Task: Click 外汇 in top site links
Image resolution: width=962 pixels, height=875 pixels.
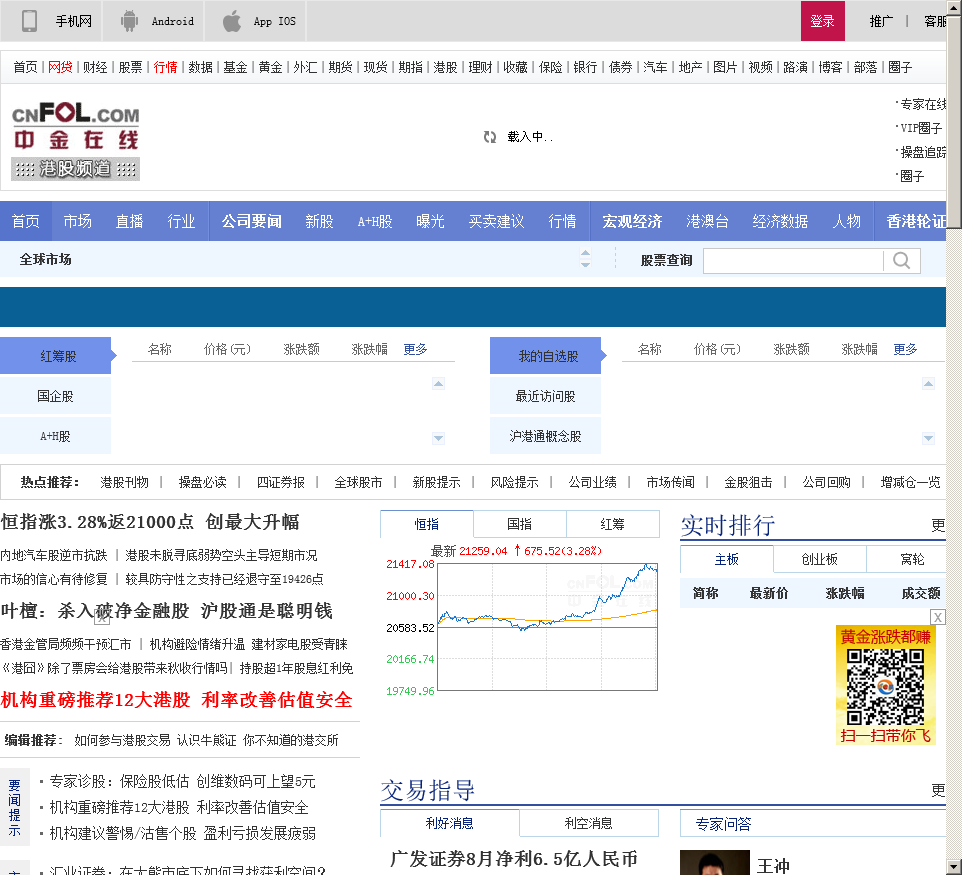Action: click(306, 67)
